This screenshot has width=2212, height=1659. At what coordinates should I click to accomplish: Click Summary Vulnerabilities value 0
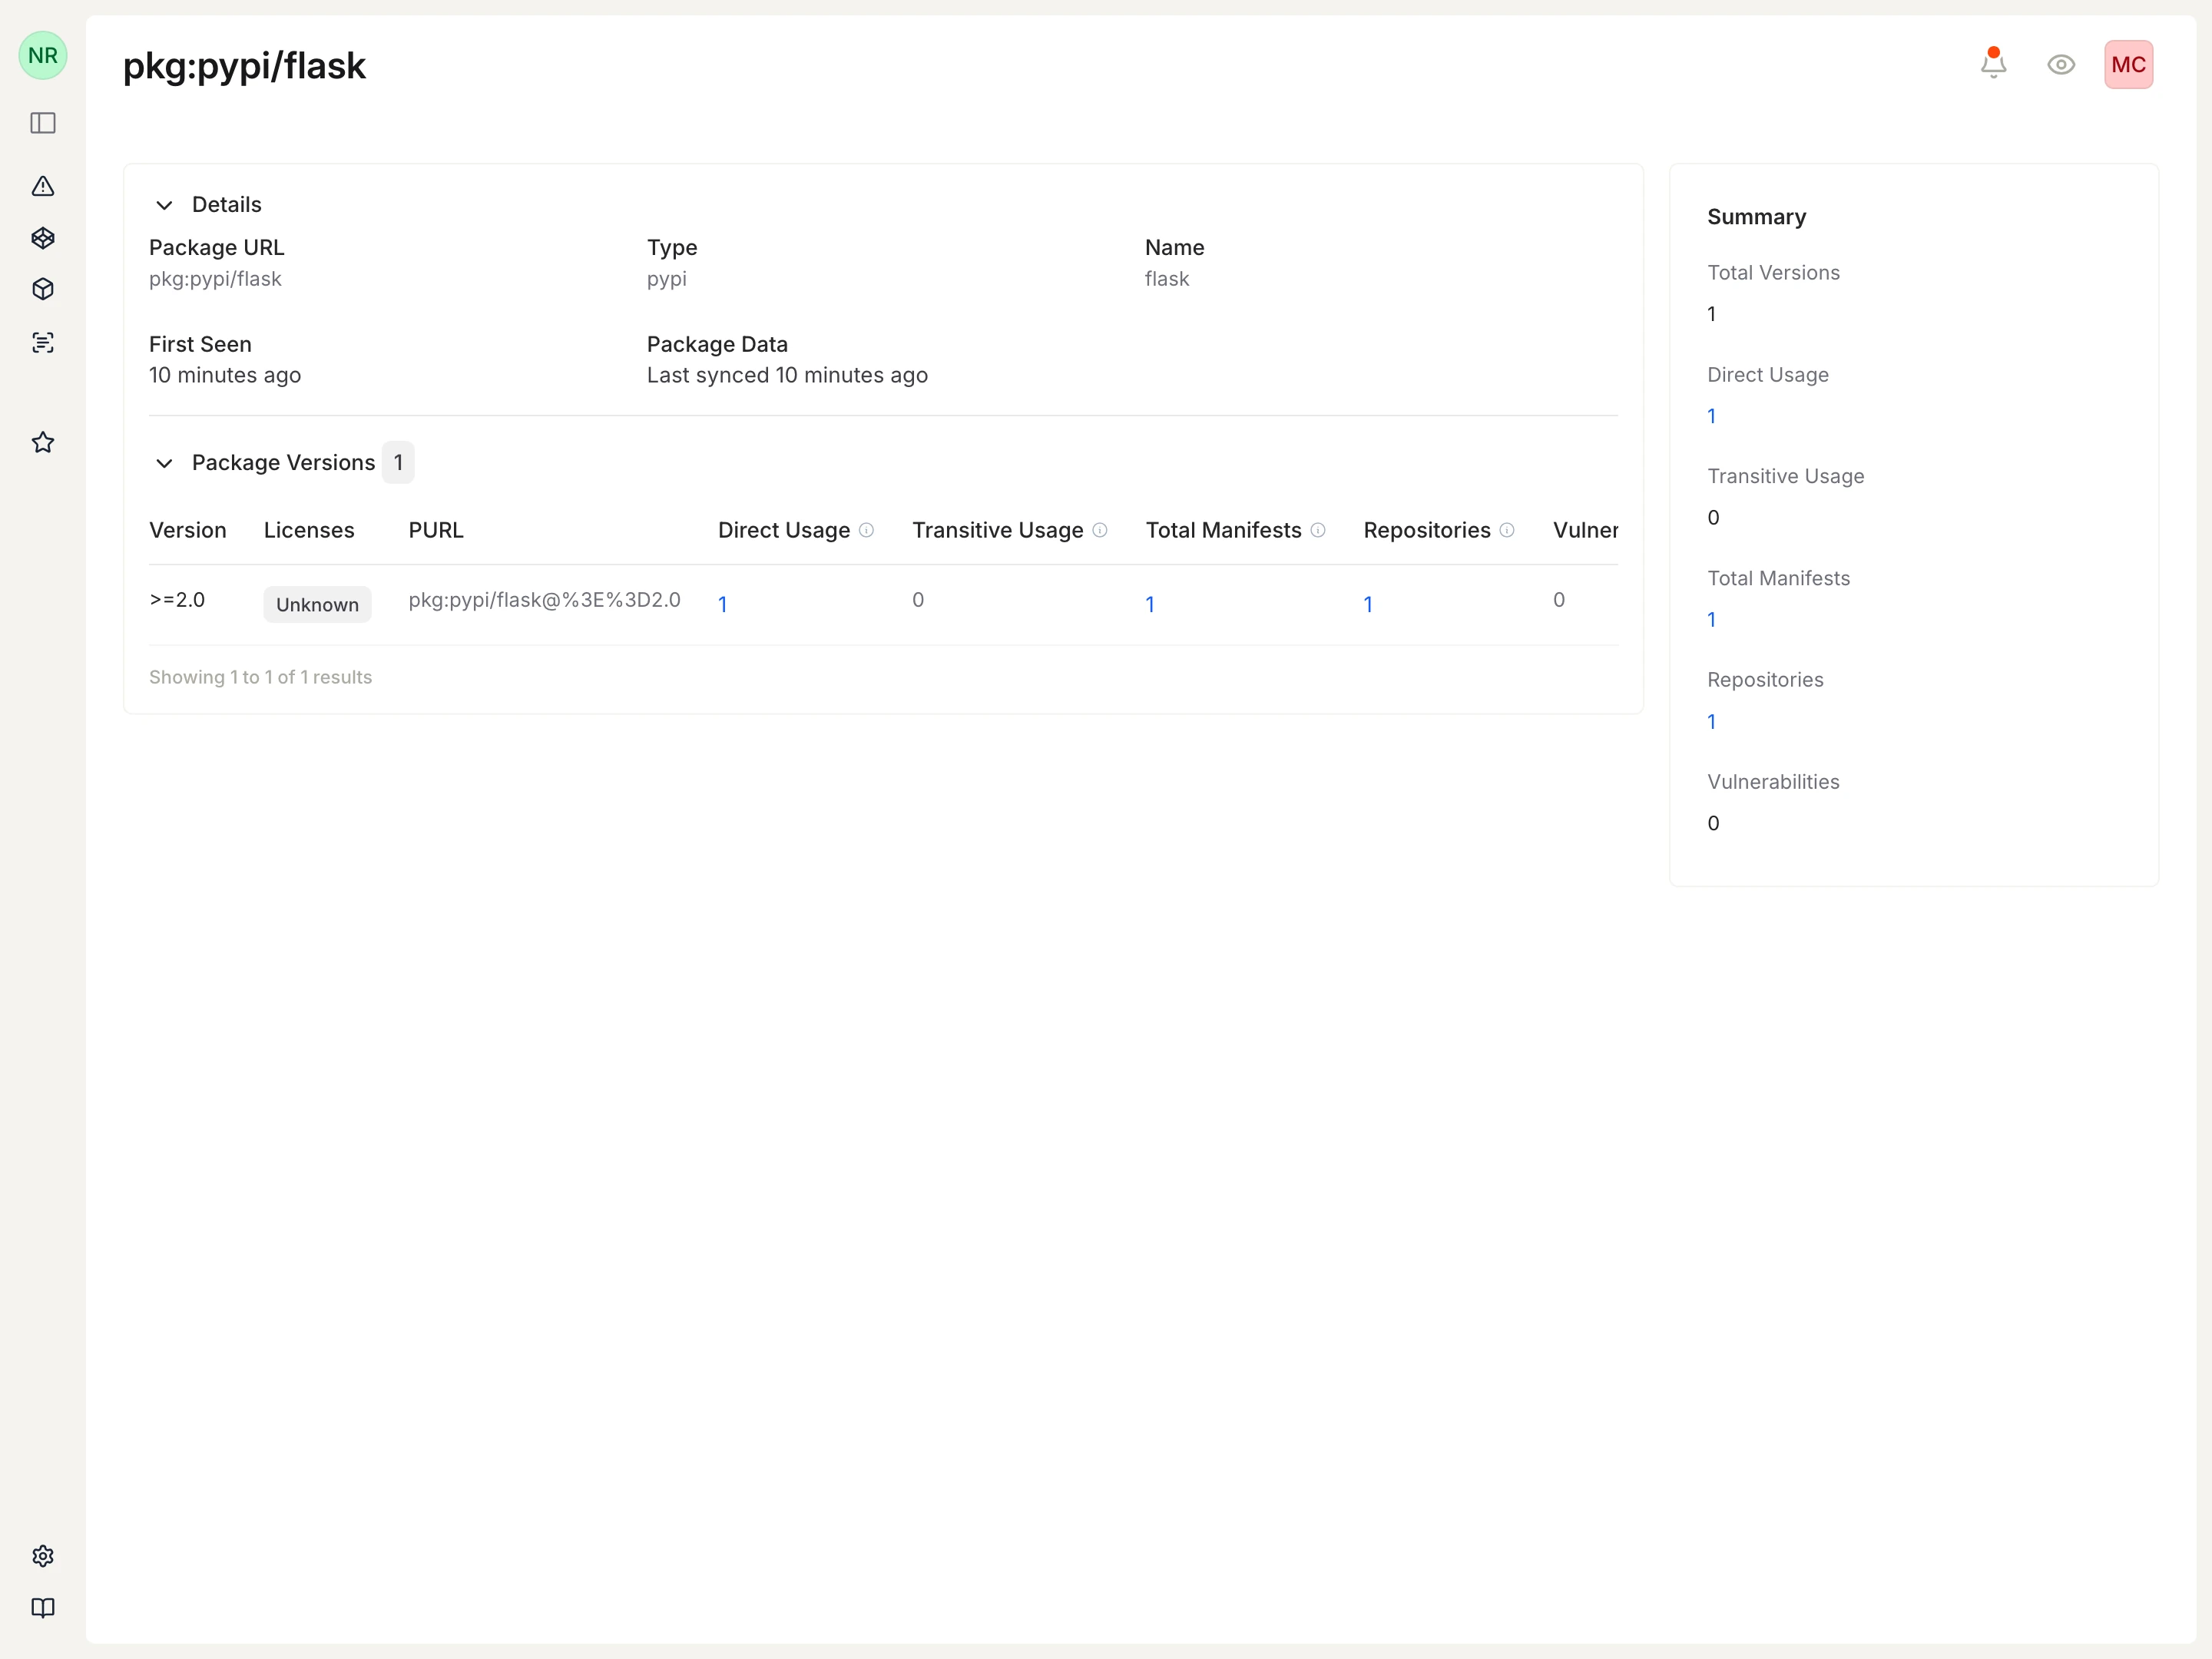(x=1713, y=824)
